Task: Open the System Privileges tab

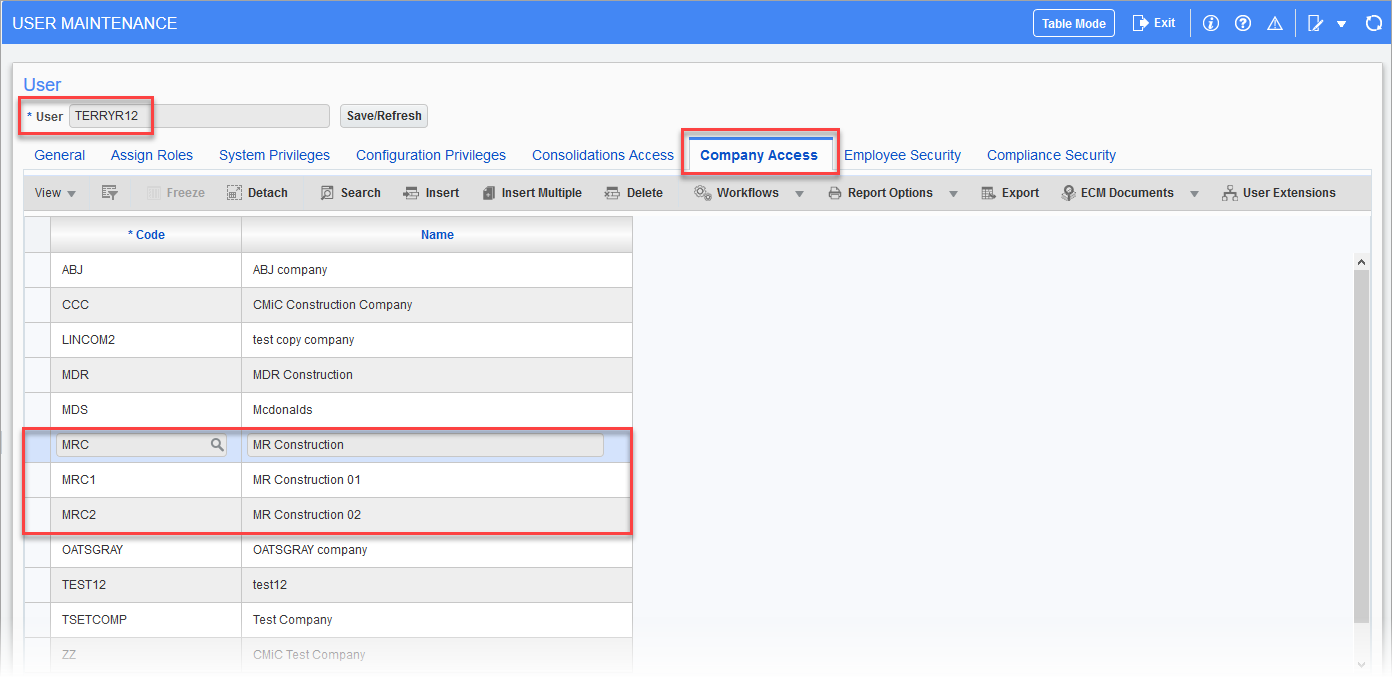Action: click(274, 155)
